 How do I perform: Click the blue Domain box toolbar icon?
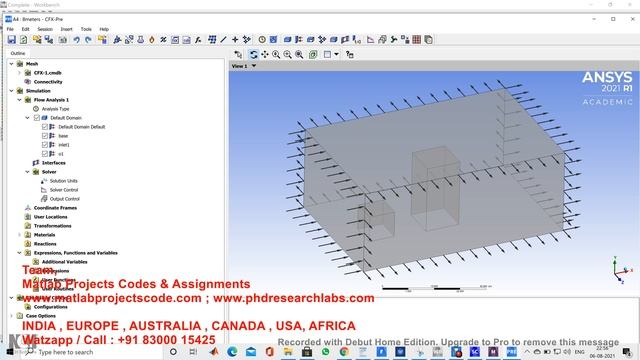(287, 40)
